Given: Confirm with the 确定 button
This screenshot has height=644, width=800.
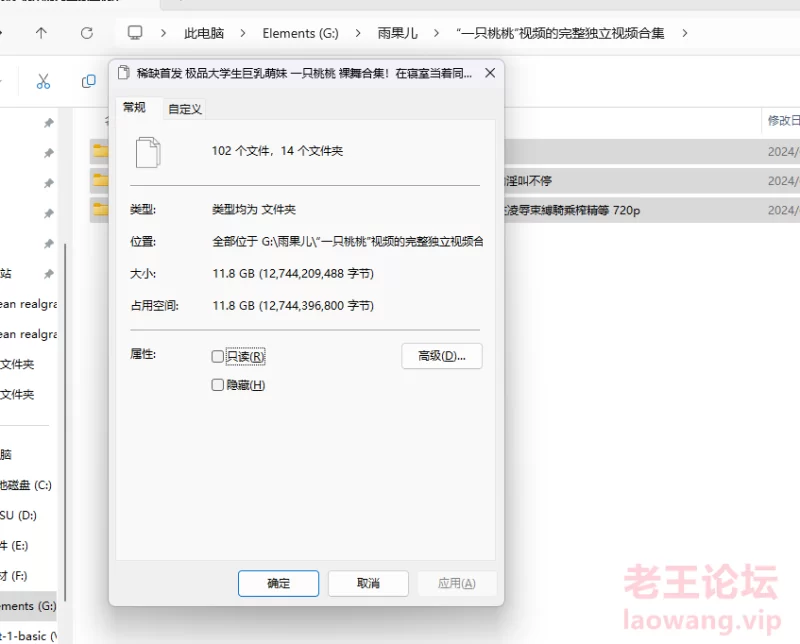Looking at the screenshot, I should pos(279,583).
